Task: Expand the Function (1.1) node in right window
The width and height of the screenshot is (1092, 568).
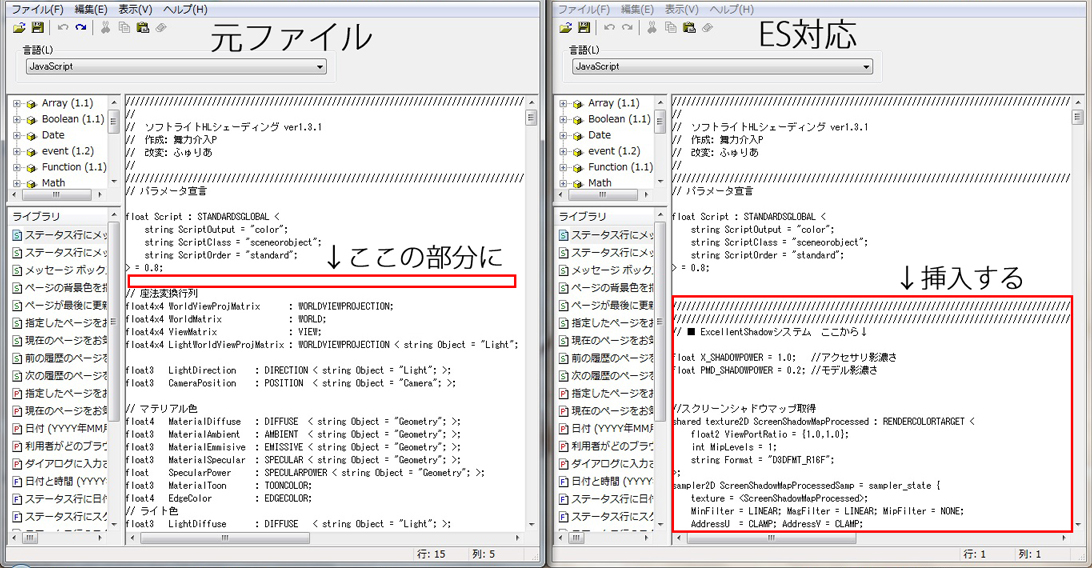Action: tap(563, 168)
